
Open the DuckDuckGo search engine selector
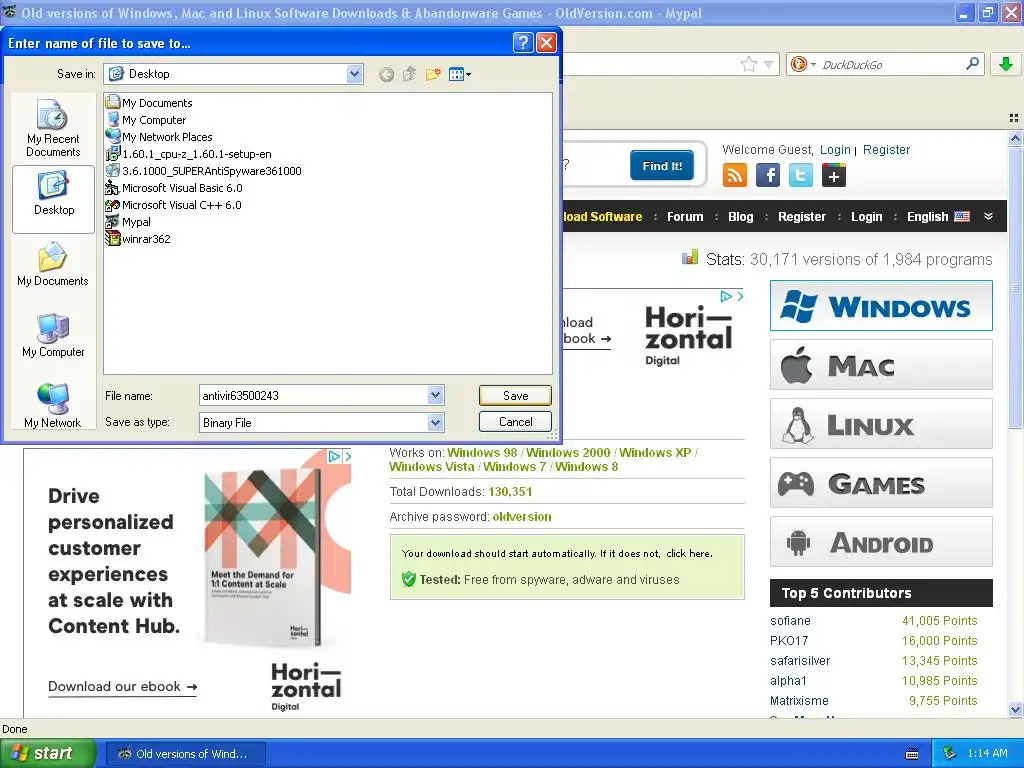[803, 64]
